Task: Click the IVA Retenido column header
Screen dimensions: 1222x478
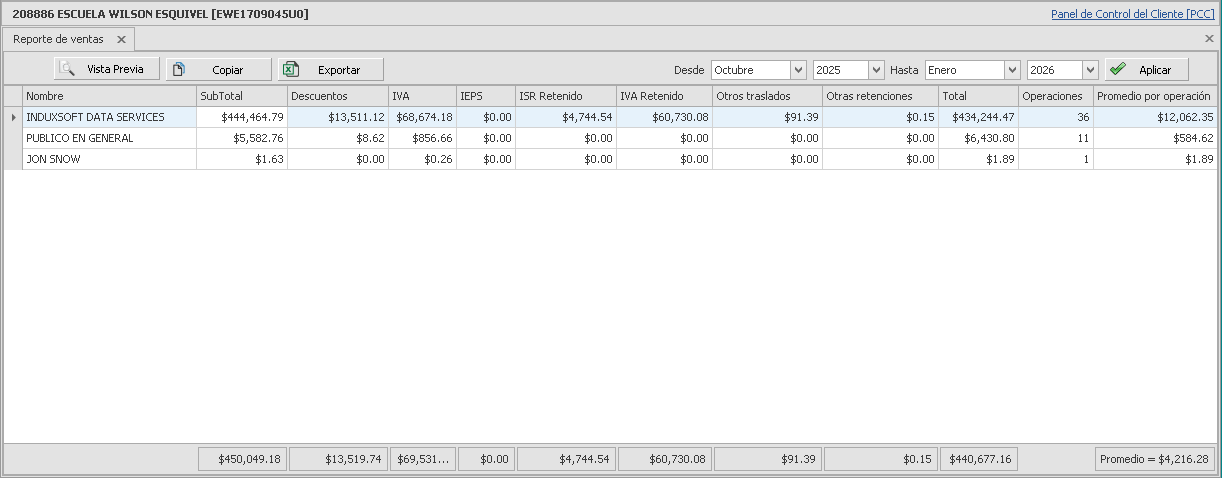Action: coord(663,96)
